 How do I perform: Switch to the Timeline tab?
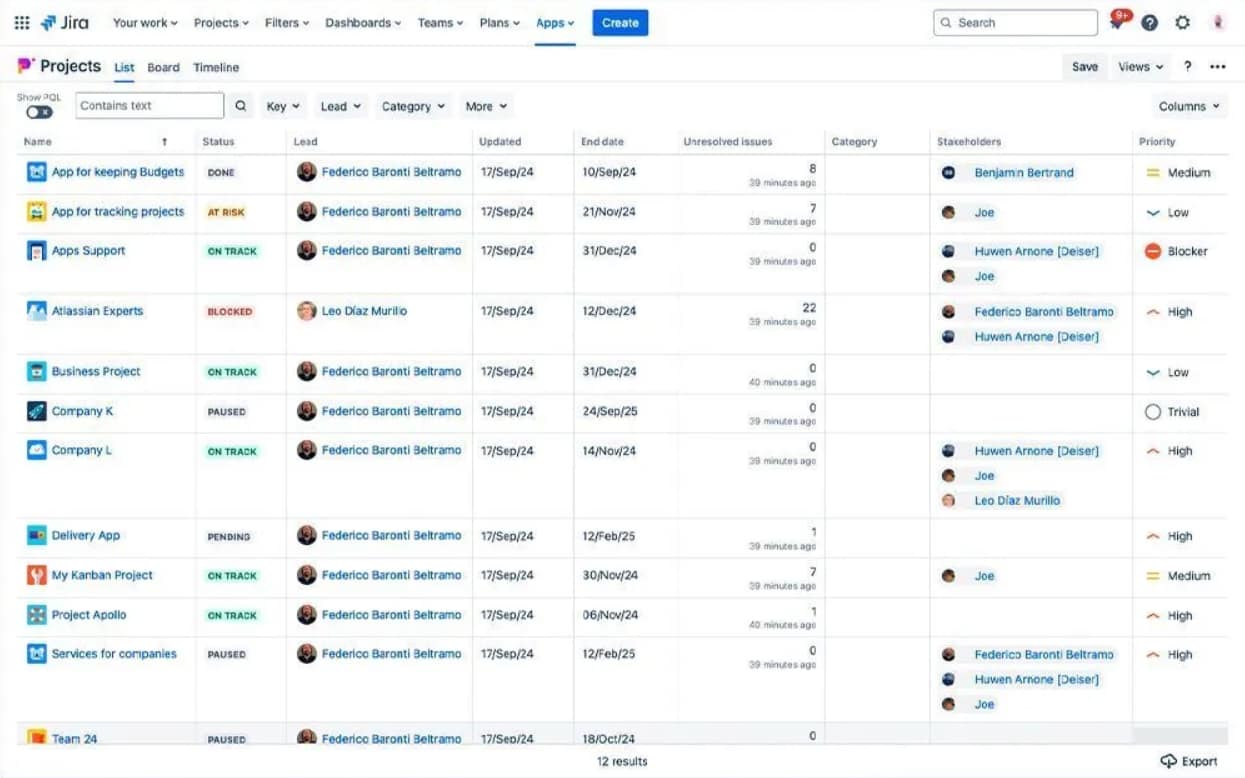click(x=216, y=68)
